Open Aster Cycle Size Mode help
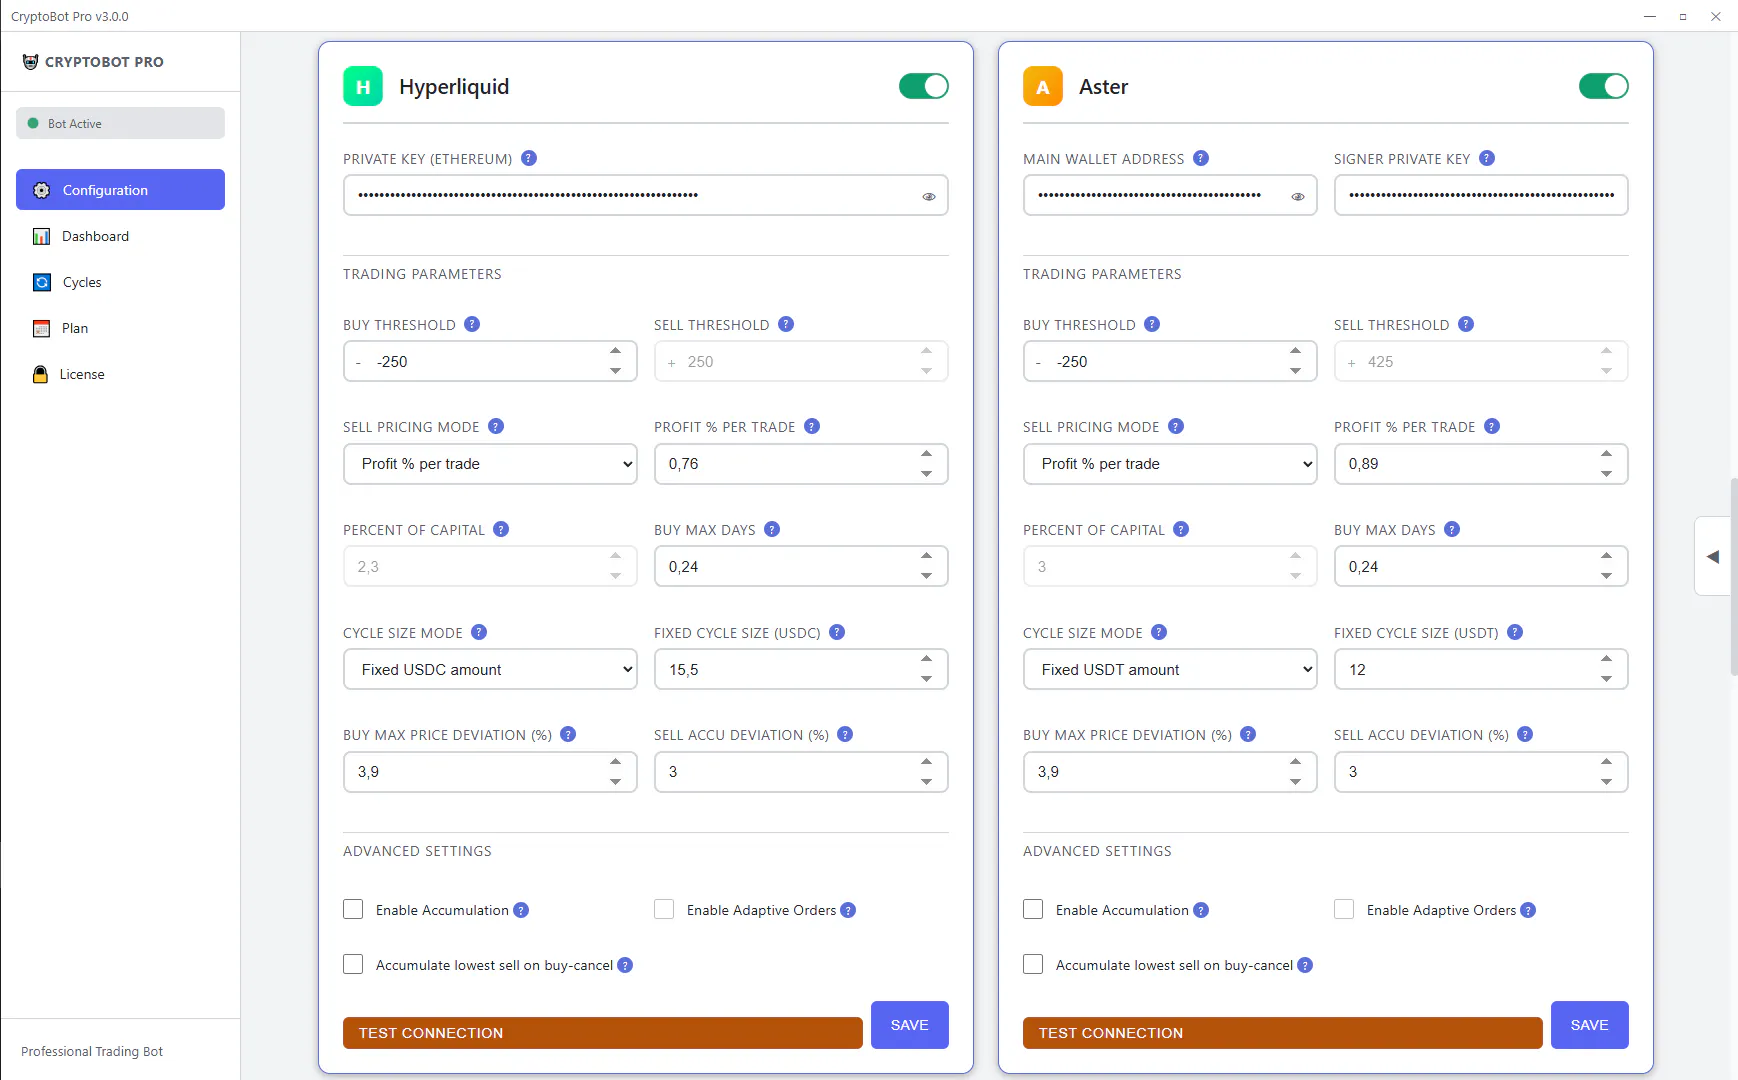 [x=1159, y=632]
